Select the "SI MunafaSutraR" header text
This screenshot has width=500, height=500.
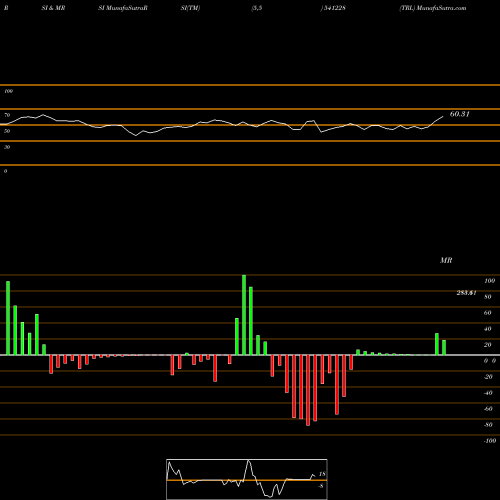tap(123, 8)
